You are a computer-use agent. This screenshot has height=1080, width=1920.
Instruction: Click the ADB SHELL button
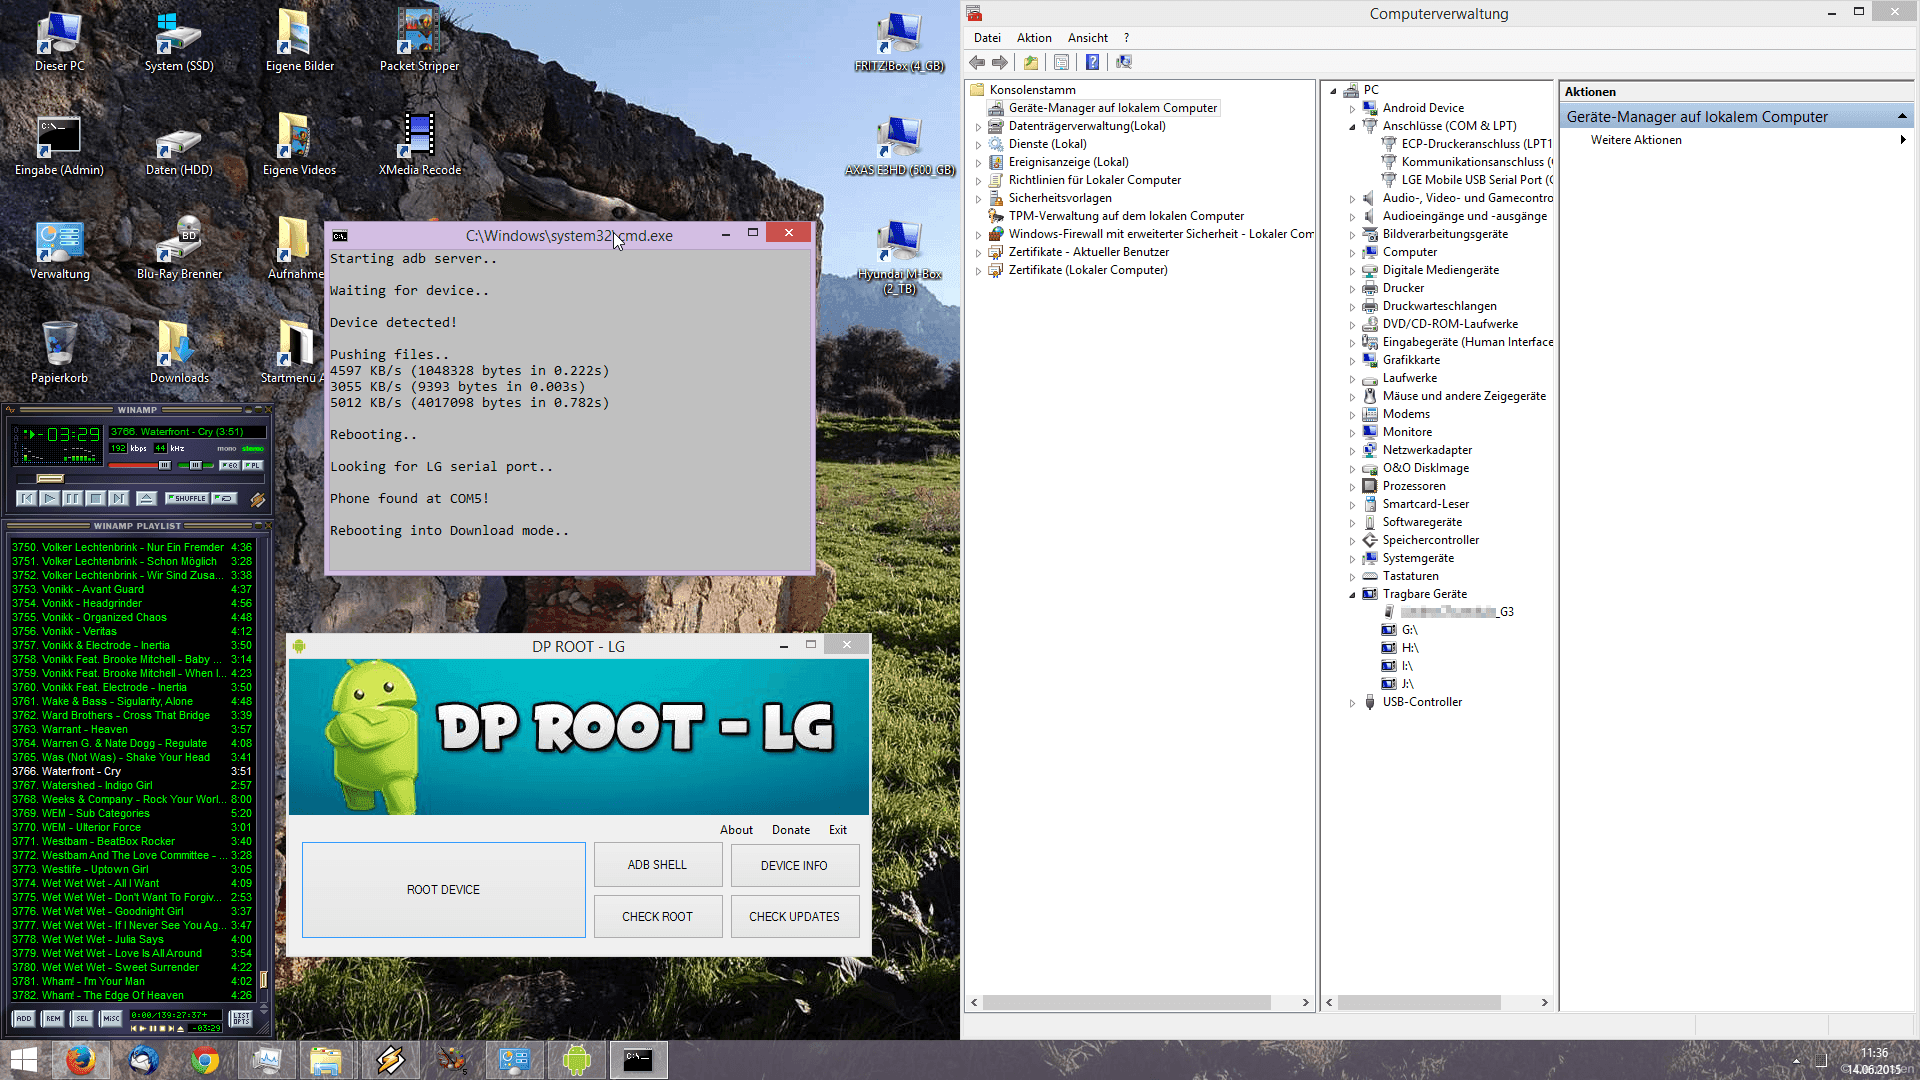[657, 865]
